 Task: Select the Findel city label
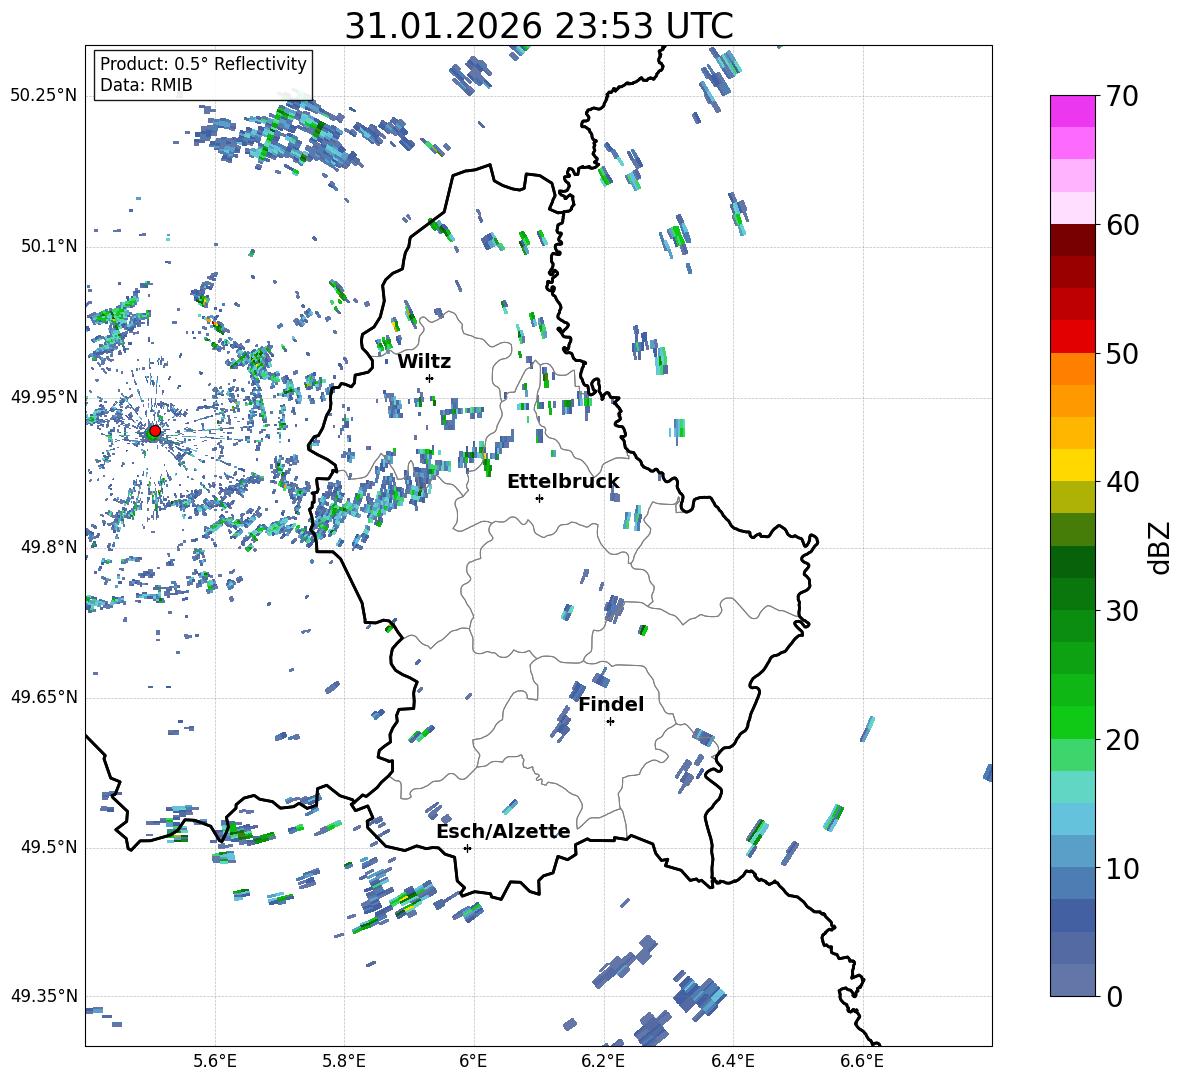(611, 704)
